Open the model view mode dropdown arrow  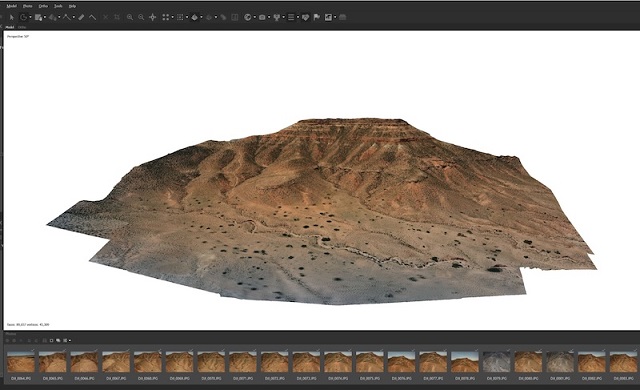point(202,17)
